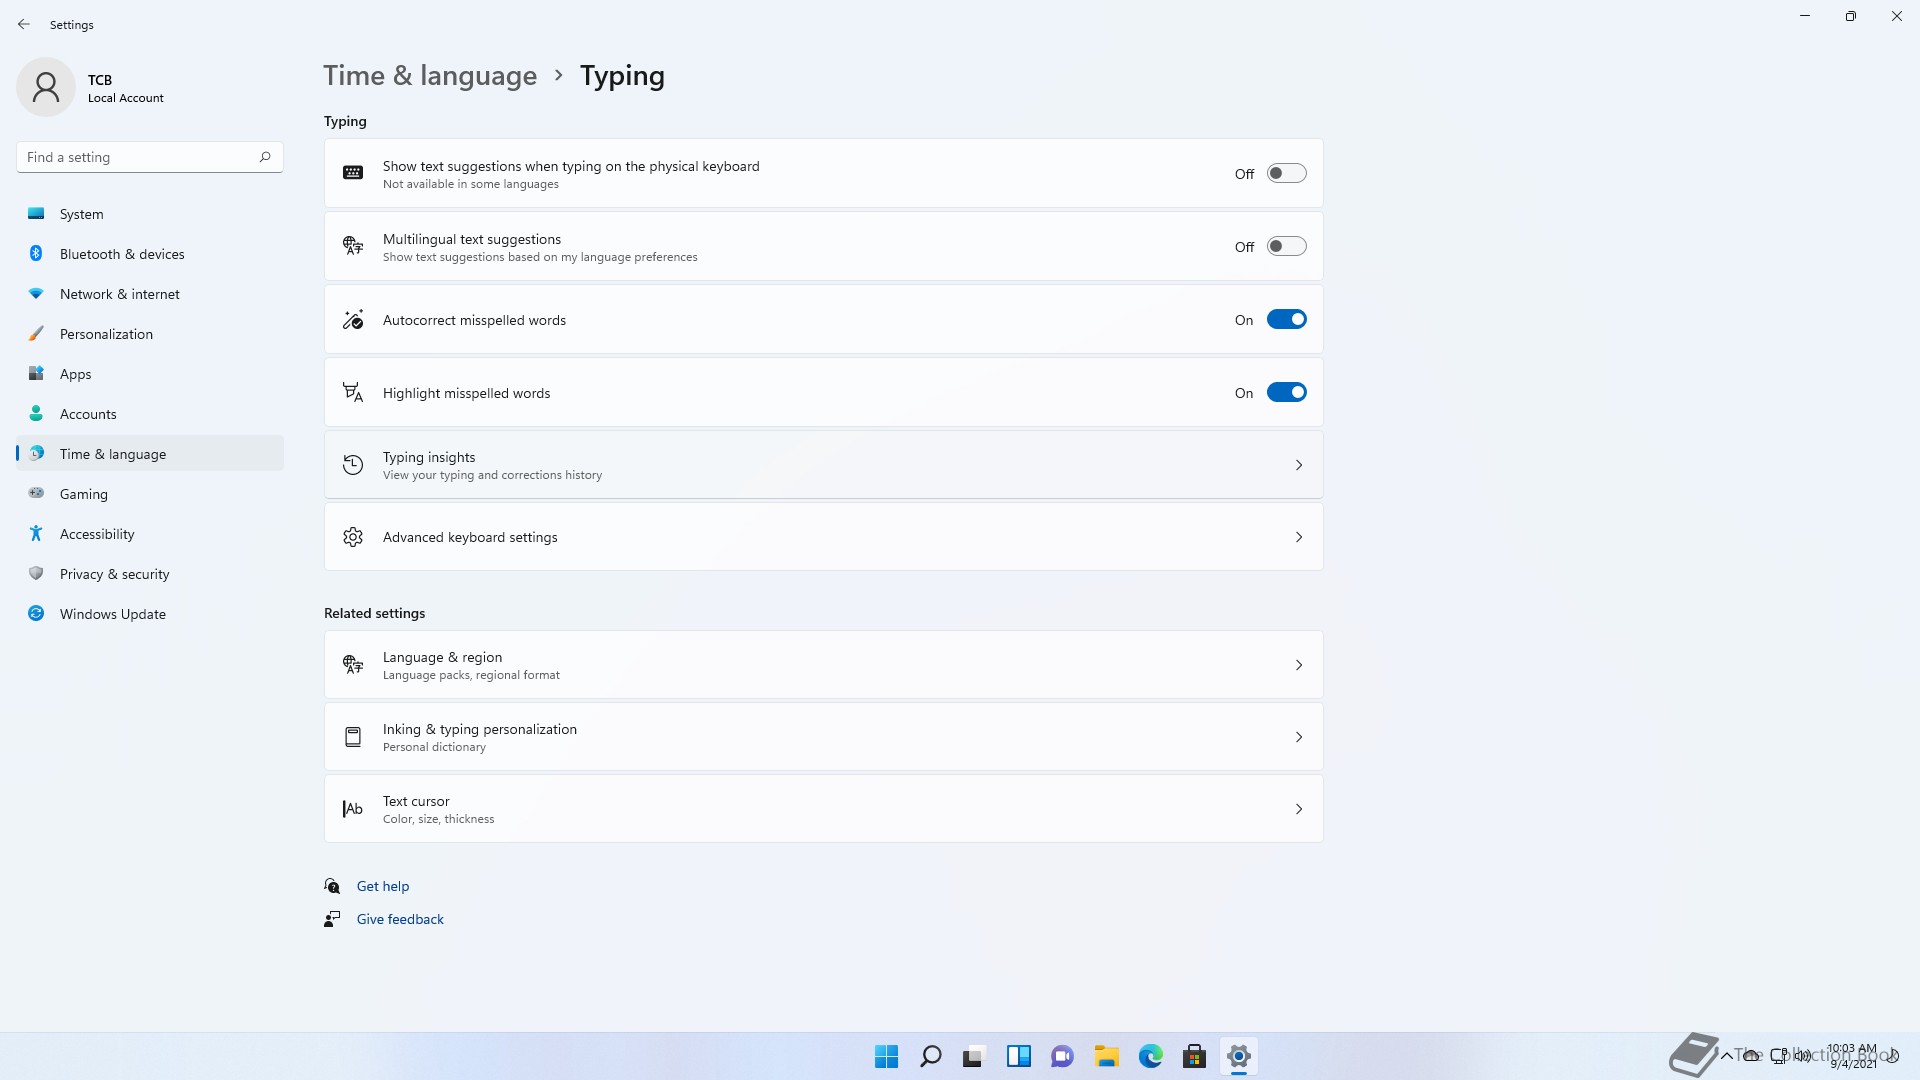This screenshot has width=1920, height=1080.
Task: Click the Windows Update sidebar icon
Action: (36, 614)
